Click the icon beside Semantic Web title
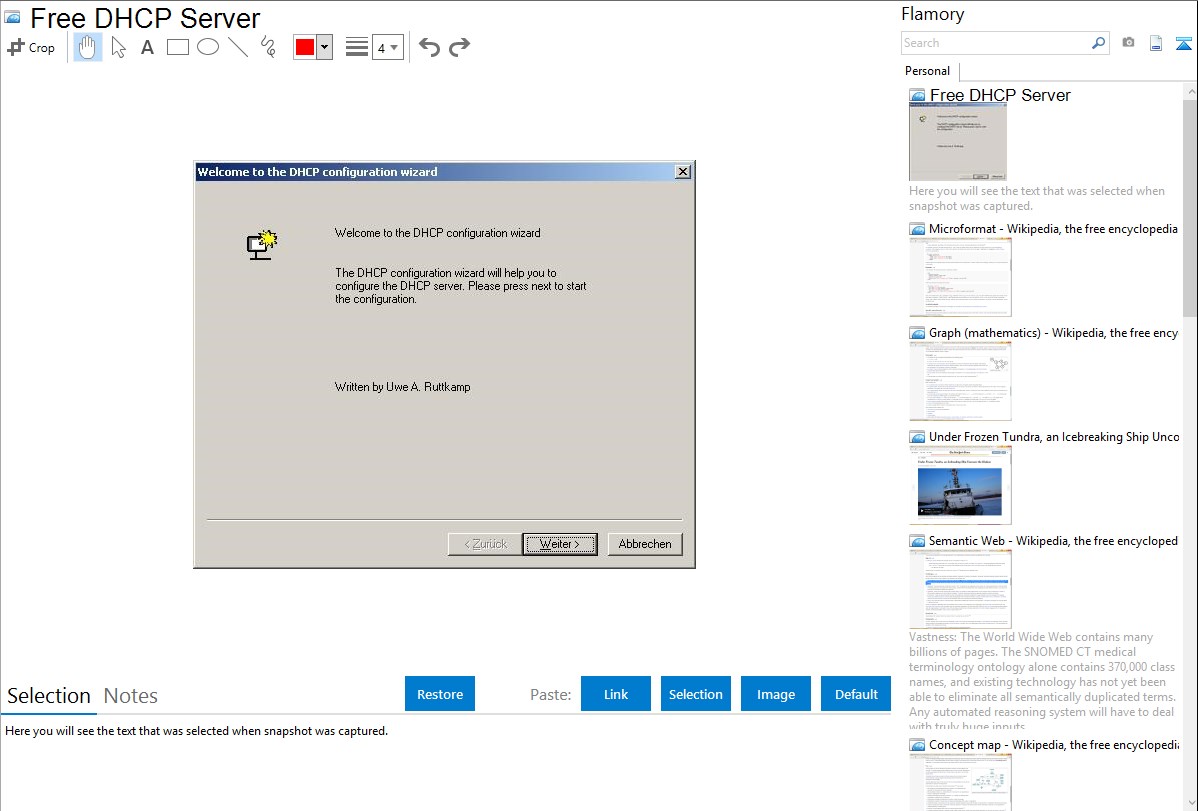Image resolution: width=1198 pixels, height=811 pixels. click(918, 541)
